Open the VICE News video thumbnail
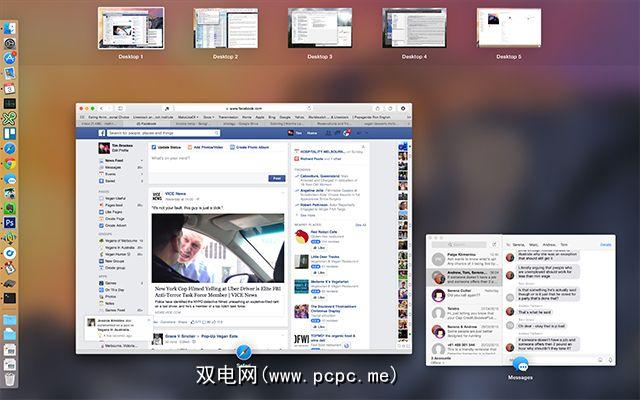Image resolution: width=640 pixels, height=400 pixels. click(218, 248)
